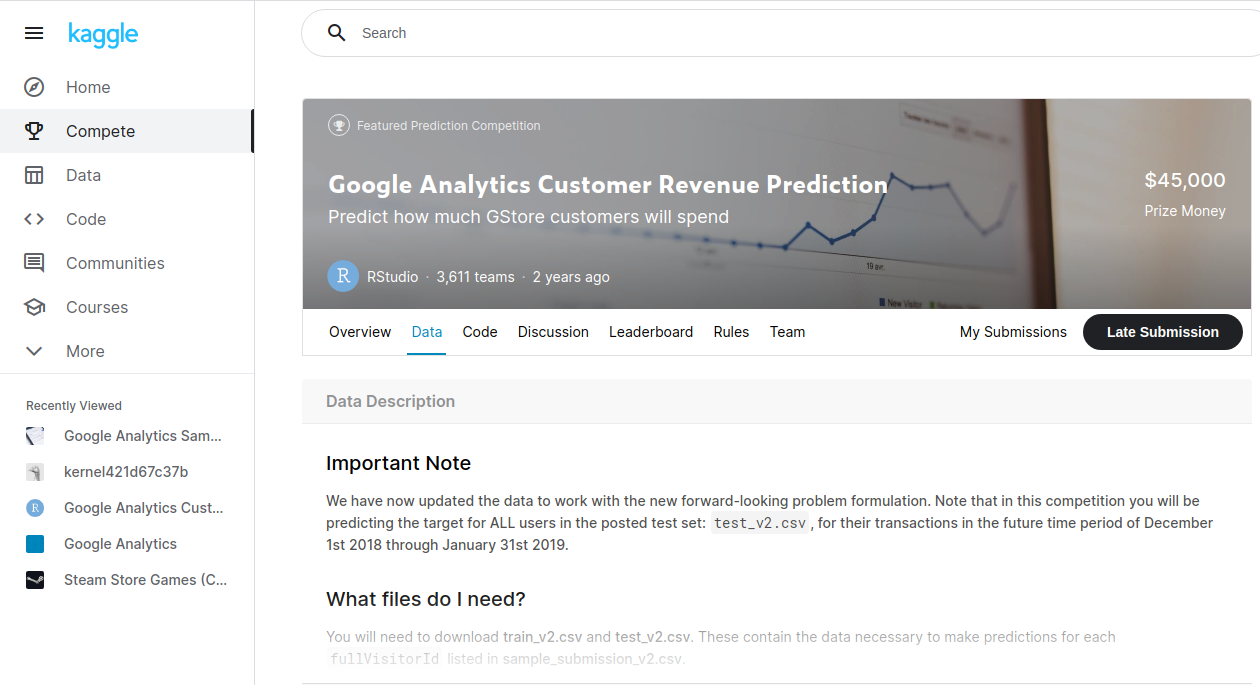Click the Code brackets icon
The width and height of the screenshot is (1260, 685).
tap(34, 219)
